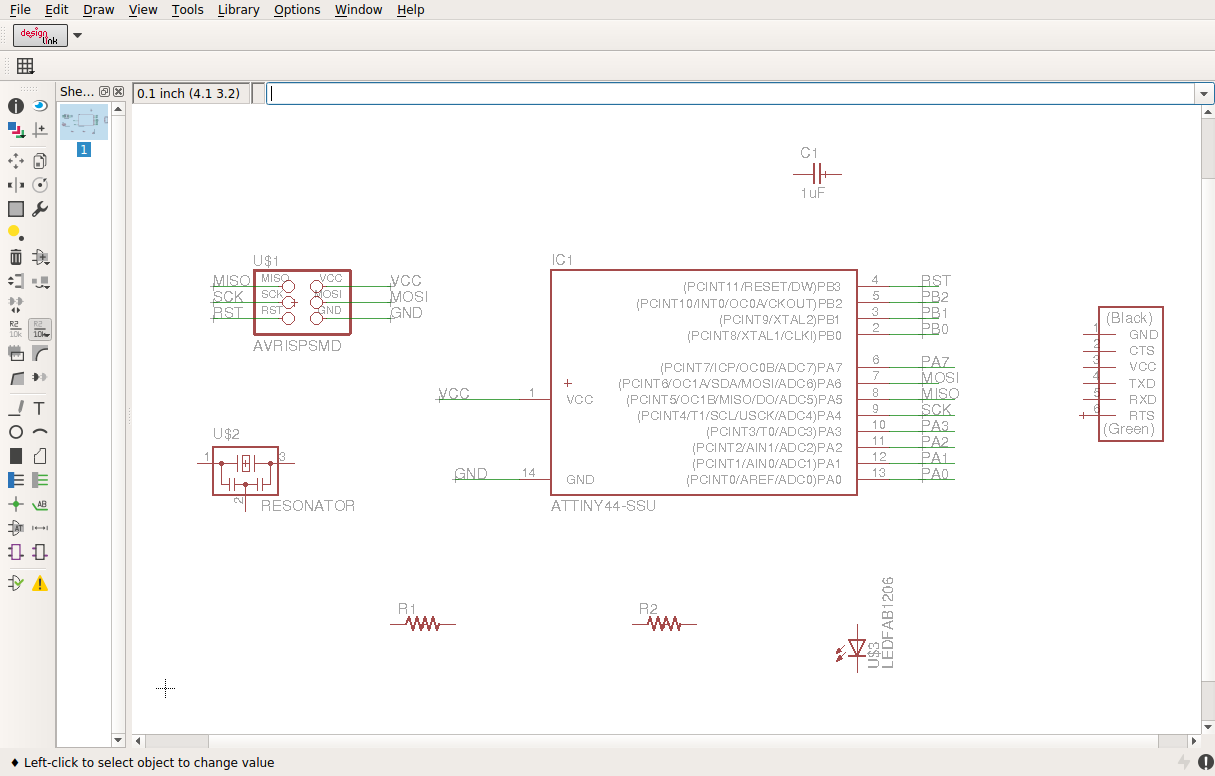The width and height of the screenshot is (1215, 776).
Task: Open the View menu
Action: [144, 10]
